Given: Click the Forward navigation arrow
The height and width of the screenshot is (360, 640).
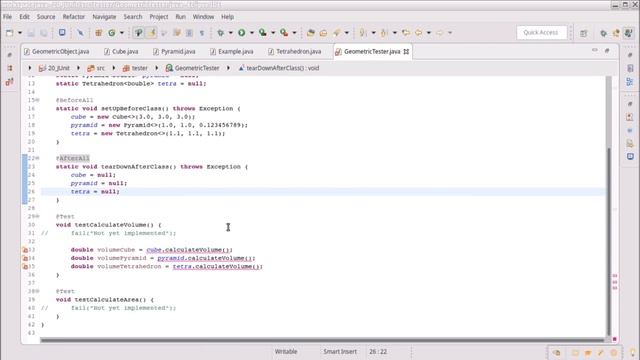Looking at the screenshot, I should [x=440, y=33].
